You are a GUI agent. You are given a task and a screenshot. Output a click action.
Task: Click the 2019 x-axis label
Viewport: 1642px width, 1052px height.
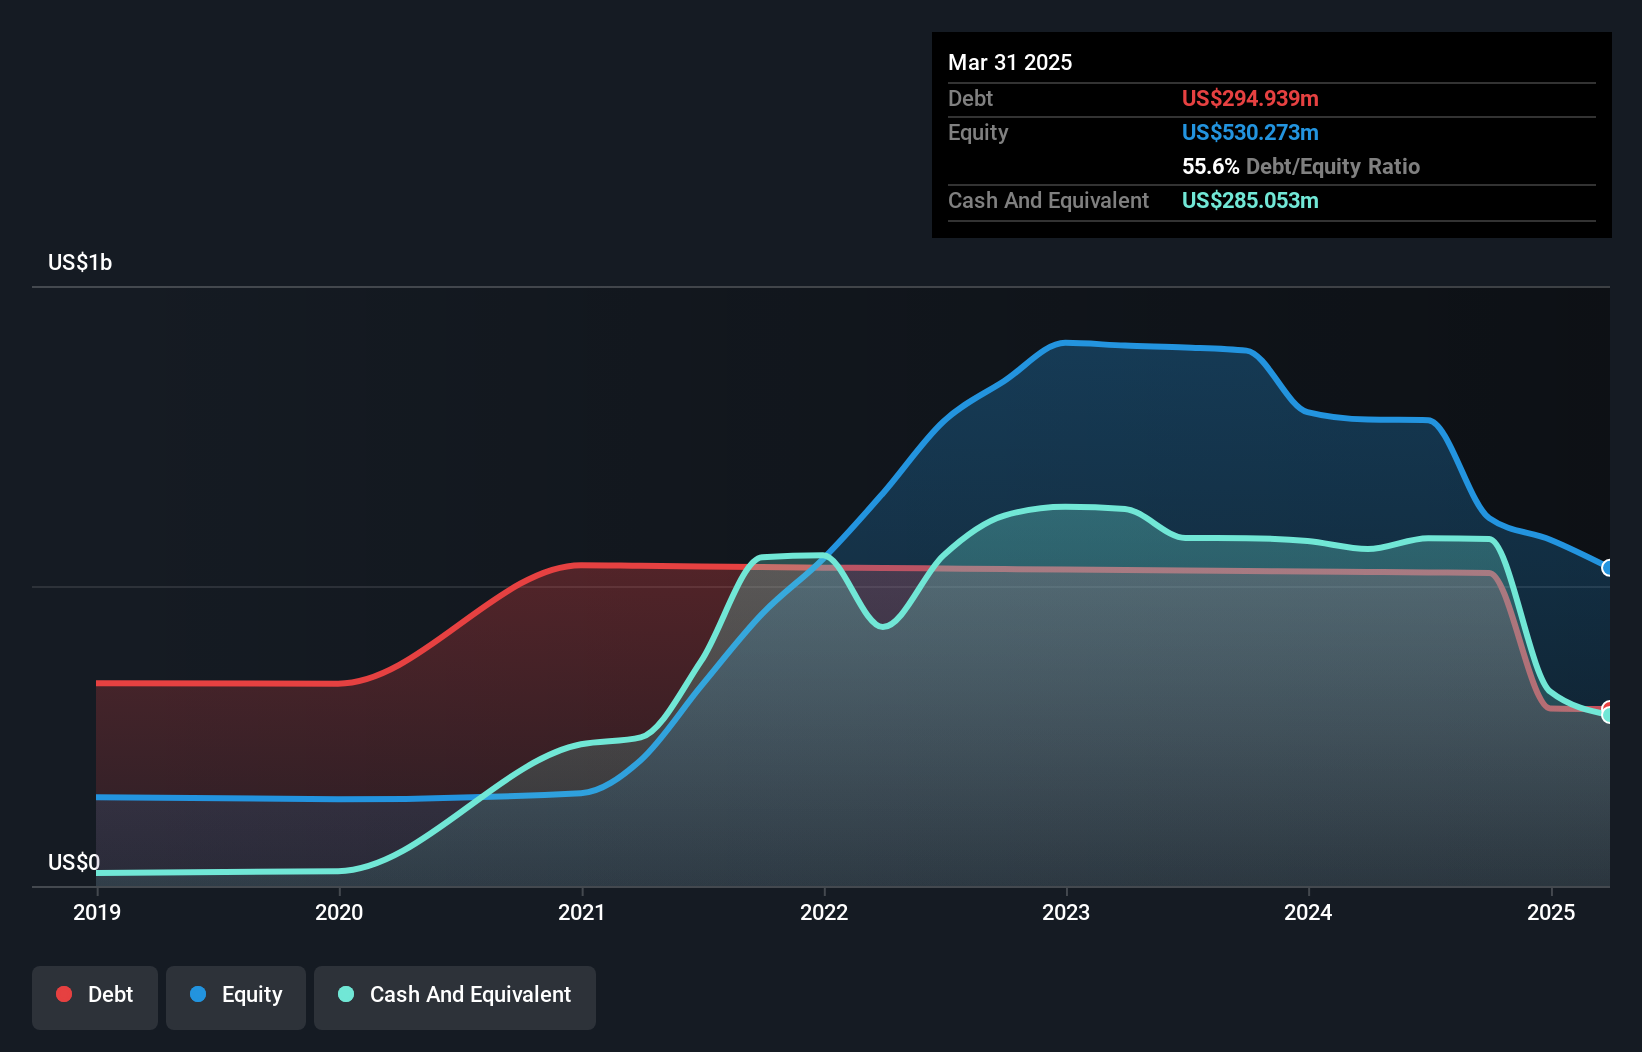tap(97, 912)
